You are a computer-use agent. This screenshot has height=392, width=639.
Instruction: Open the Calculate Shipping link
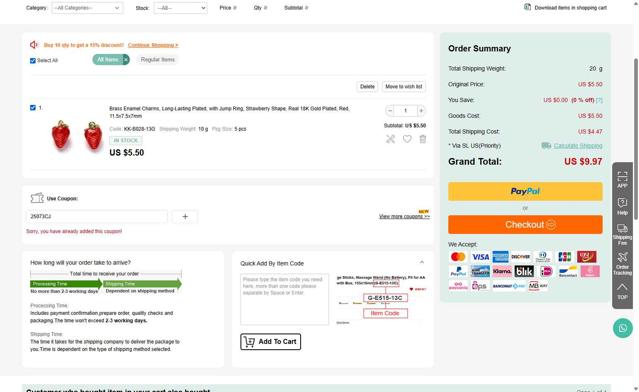578,146
